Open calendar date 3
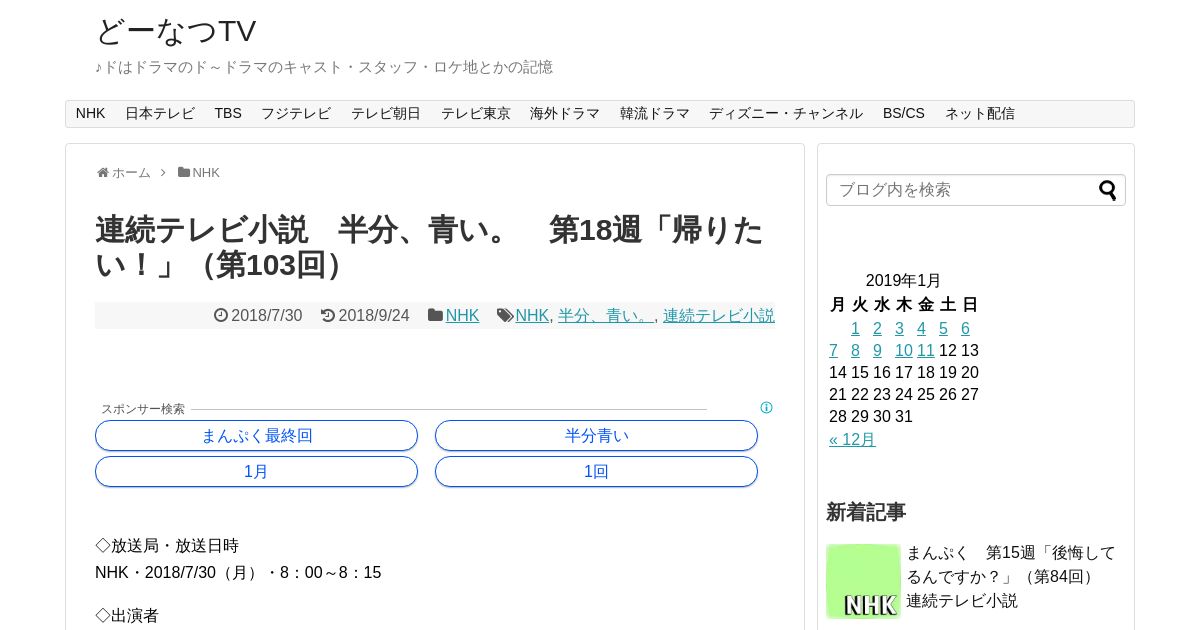 click(x=899, y=329)
